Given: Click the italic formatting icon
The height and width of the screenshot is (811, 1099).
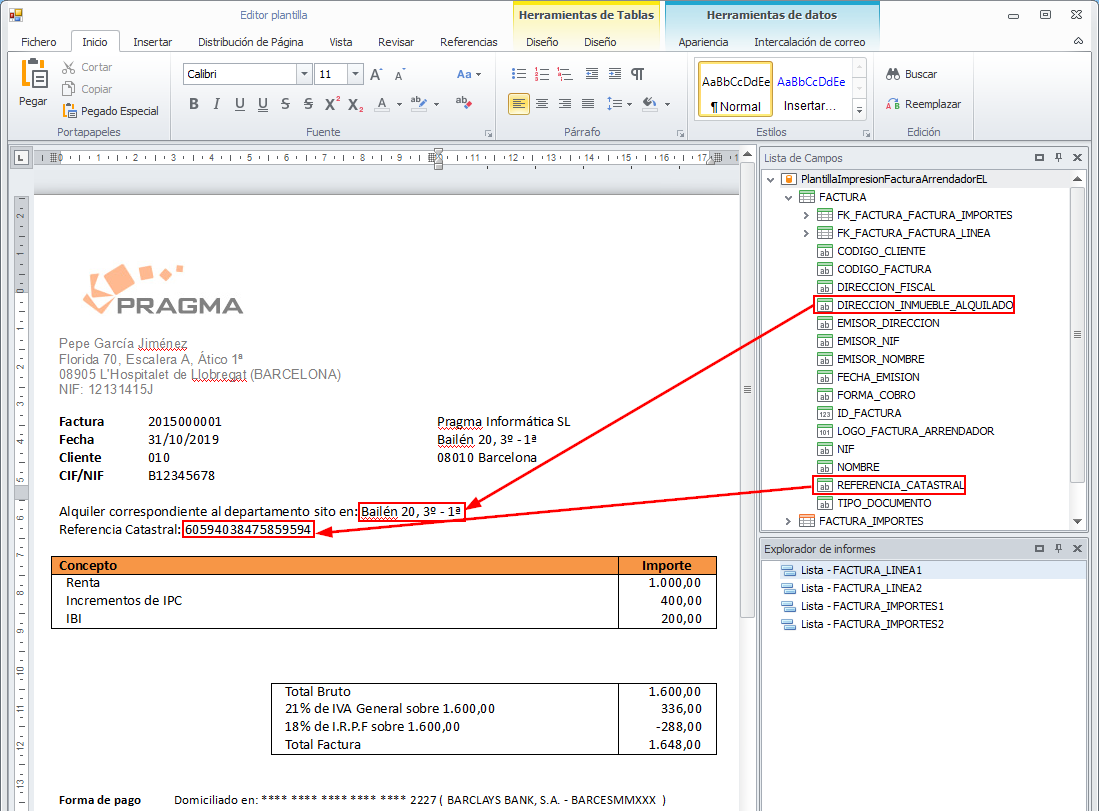Looking at the screenshot, I should point(216,104).
